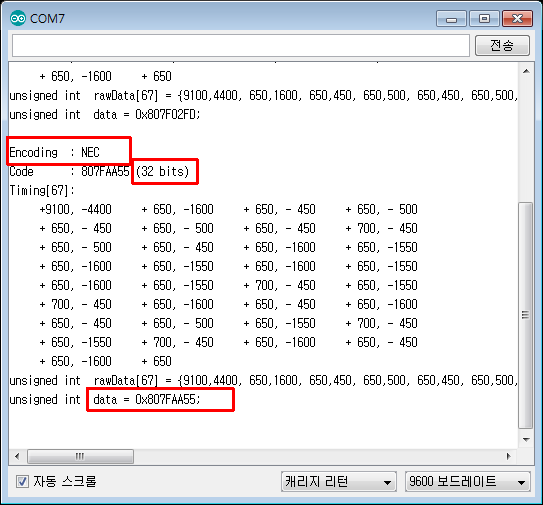
Task: Click the horizontal scrollbar thumb
Action: (x=80, y=456)
